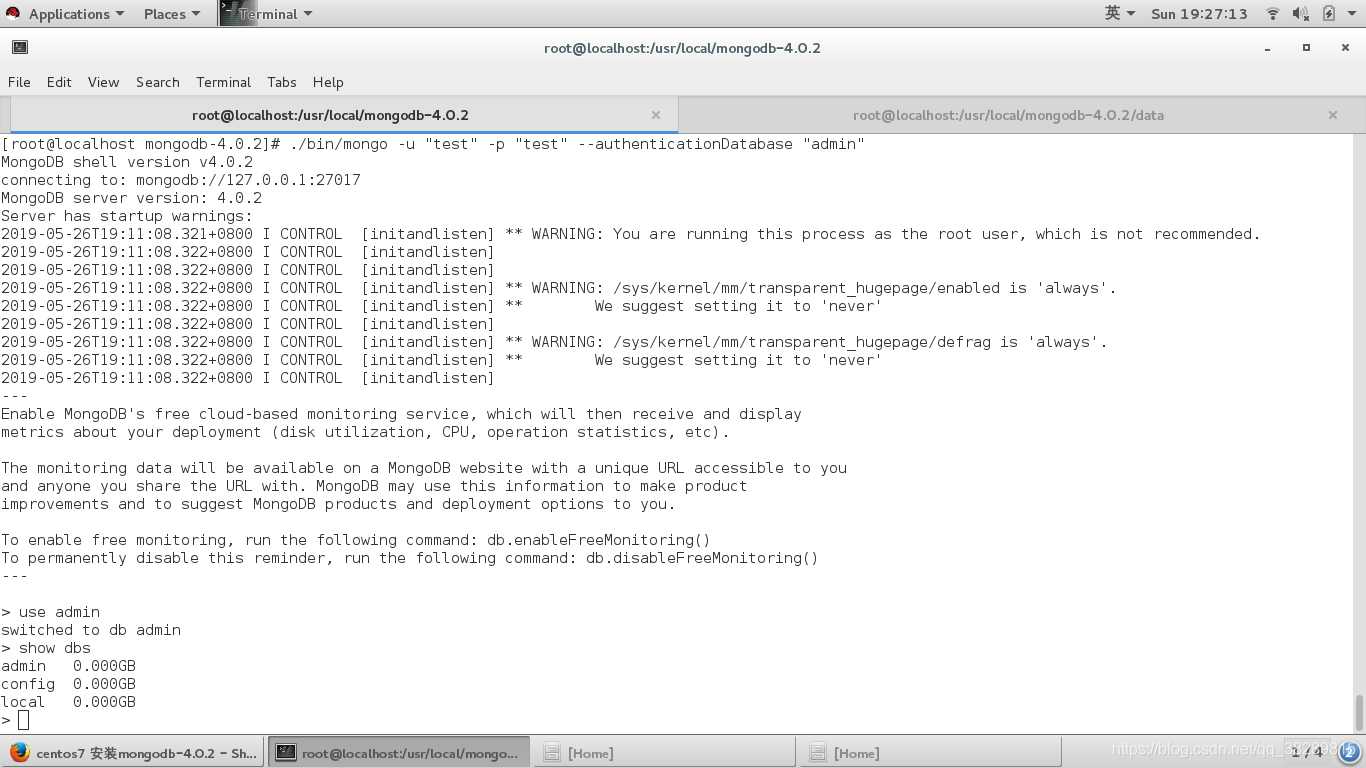1366x768 pixels.
Task: Open the Tabs menu
Action: pos(281,82)
